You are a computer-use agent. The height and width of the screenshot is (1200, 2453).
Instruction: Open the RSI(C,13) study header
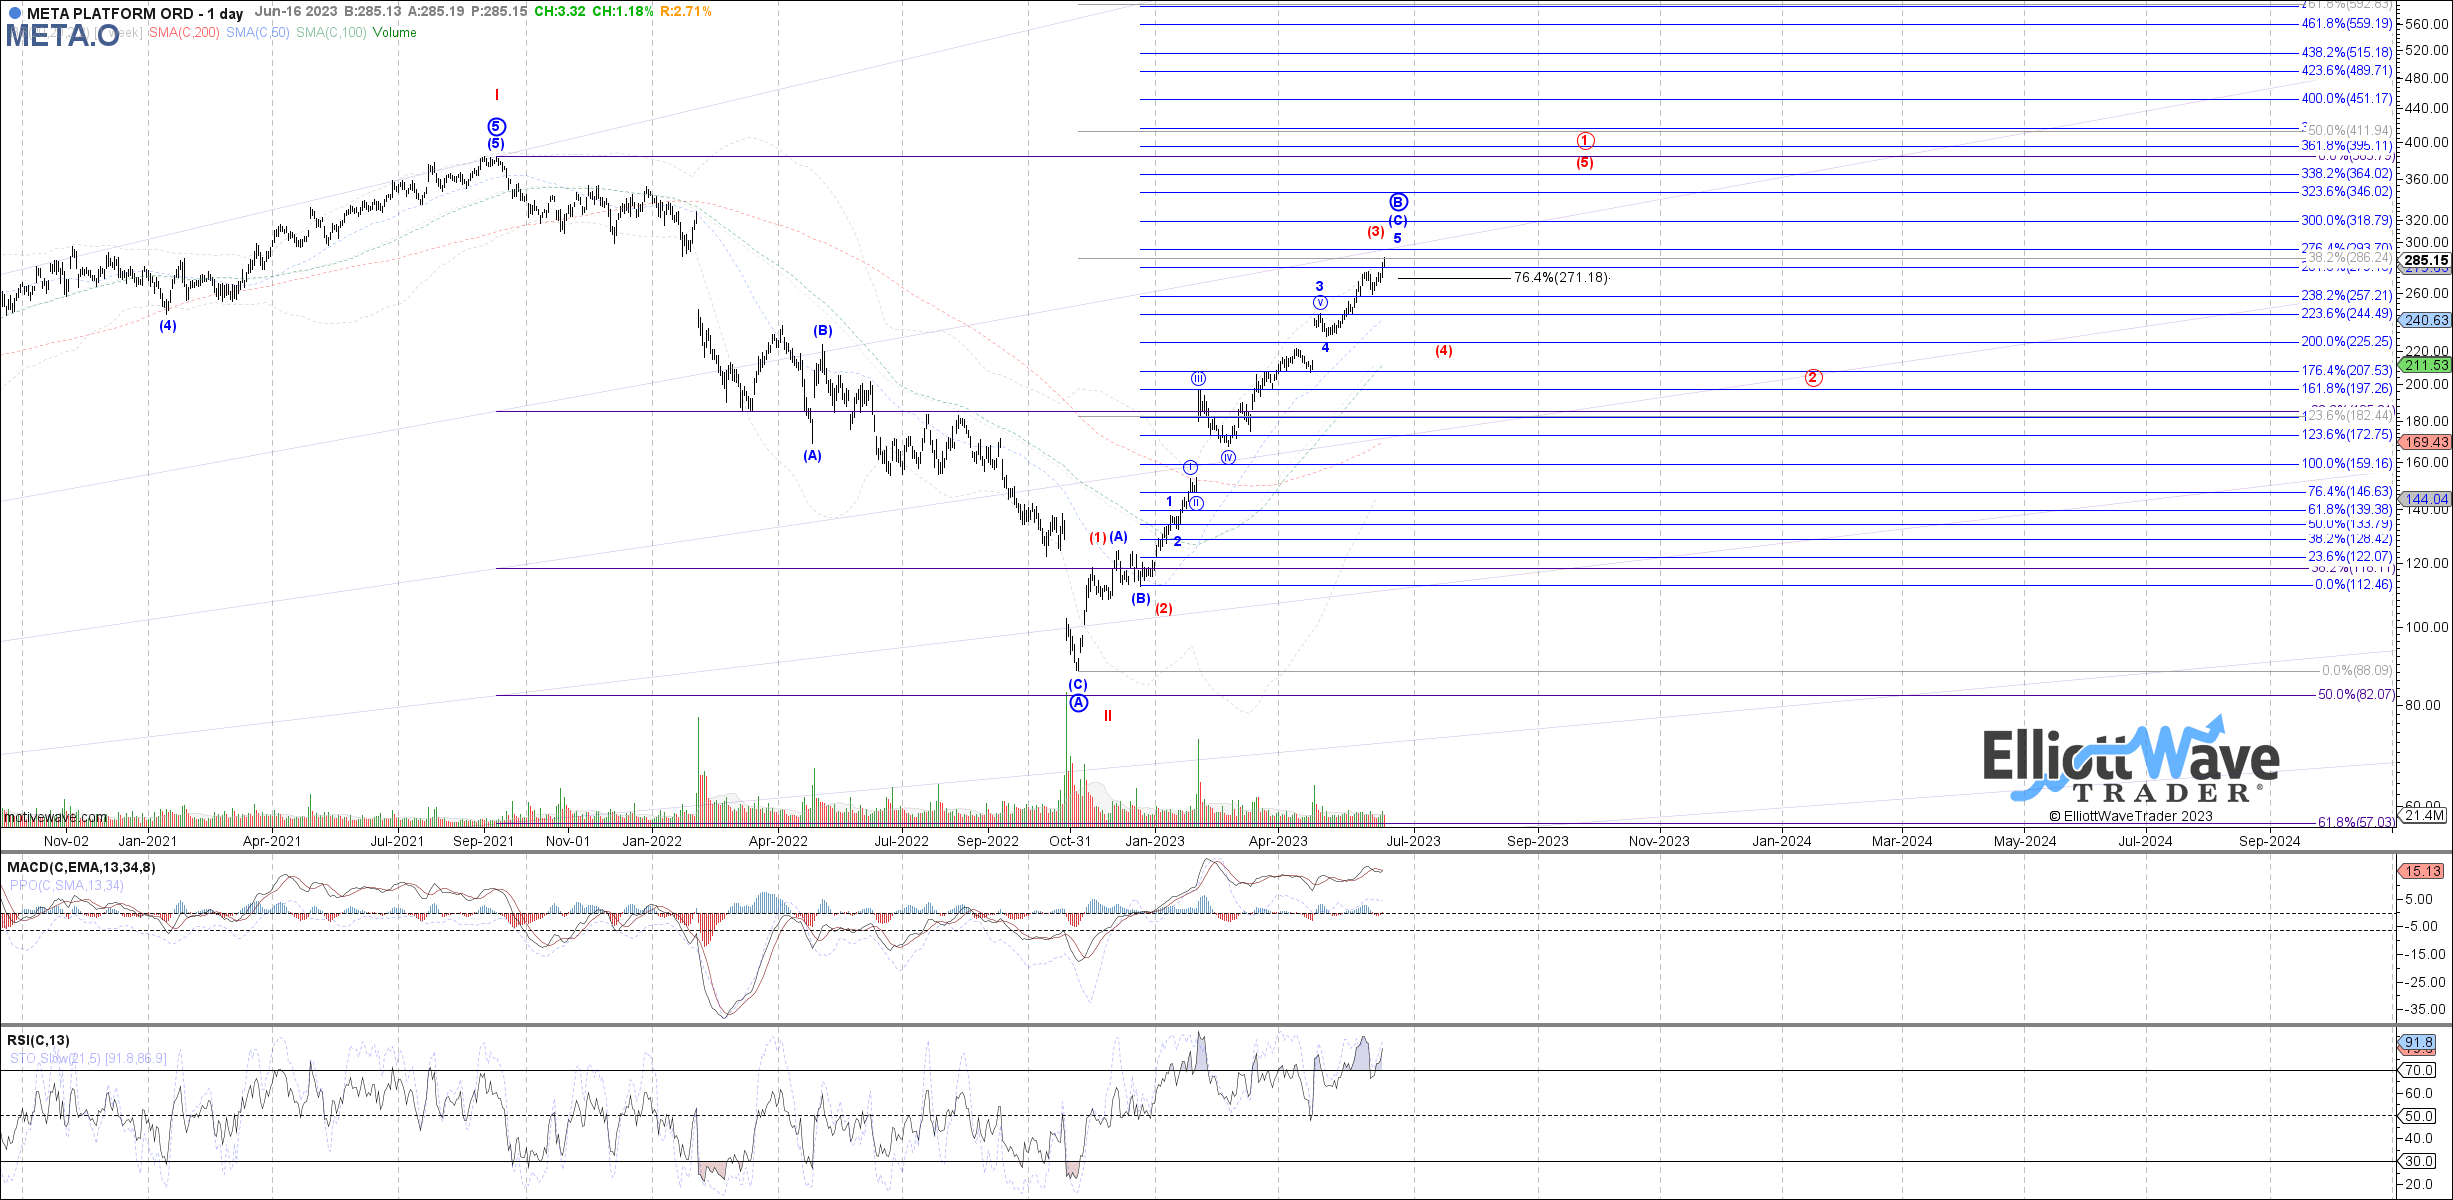pyautogui.click(x=39, y=1040)
